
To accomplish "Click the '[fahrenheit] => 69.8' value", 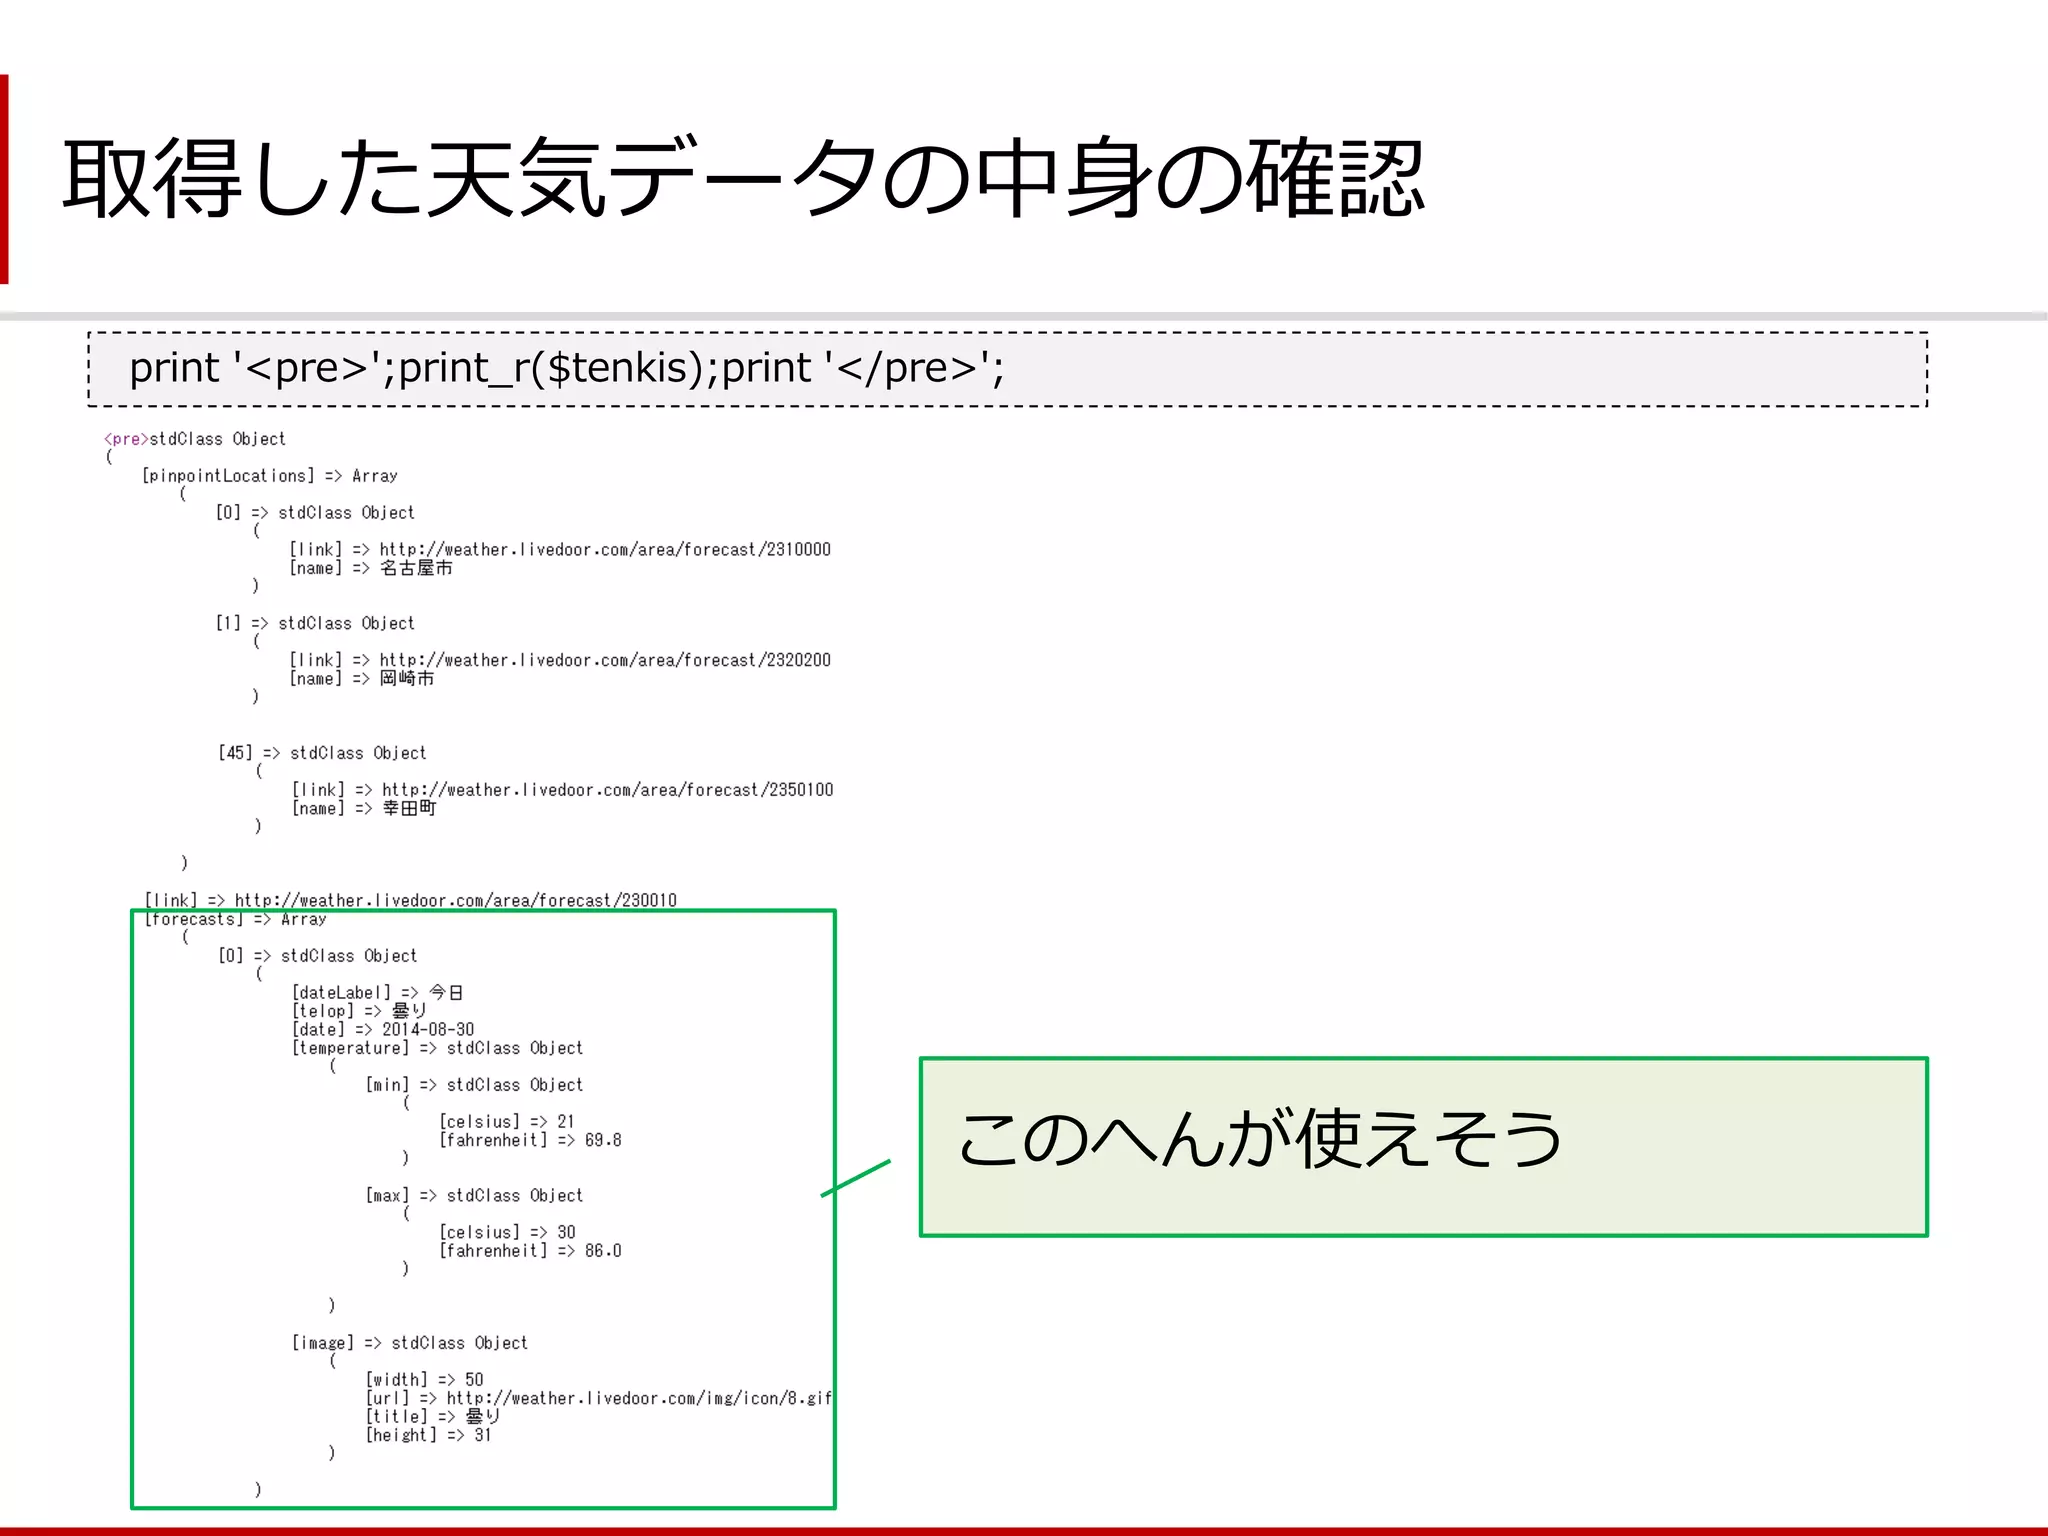I will tap(530, 1140).
